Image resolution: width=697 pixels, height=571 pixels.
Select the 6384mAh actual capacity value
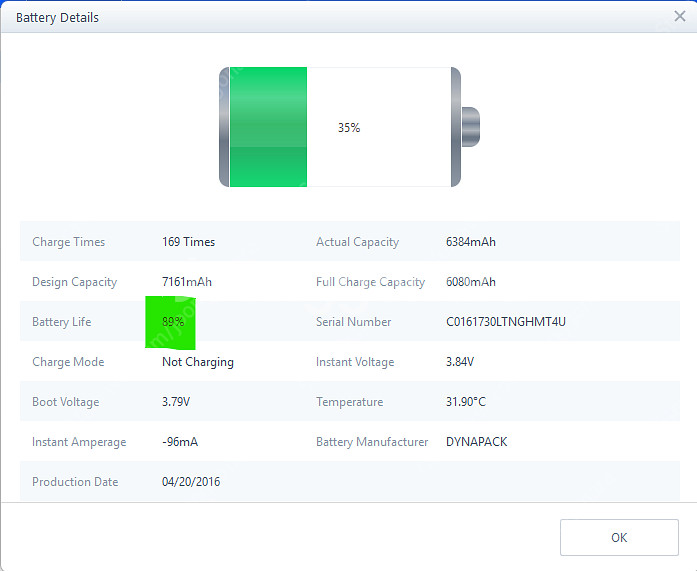471,242
